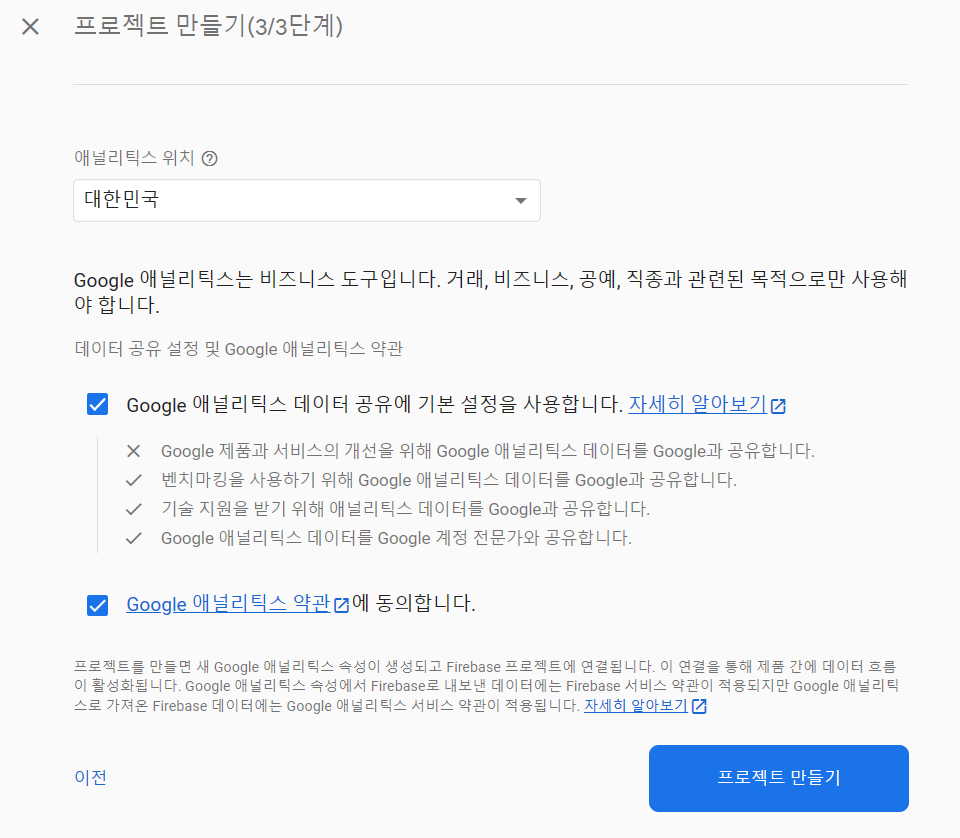Viewport: 960px width, 838px height.
Task: Click the blue 프로젝트 만들기 button
Action: 779,778
